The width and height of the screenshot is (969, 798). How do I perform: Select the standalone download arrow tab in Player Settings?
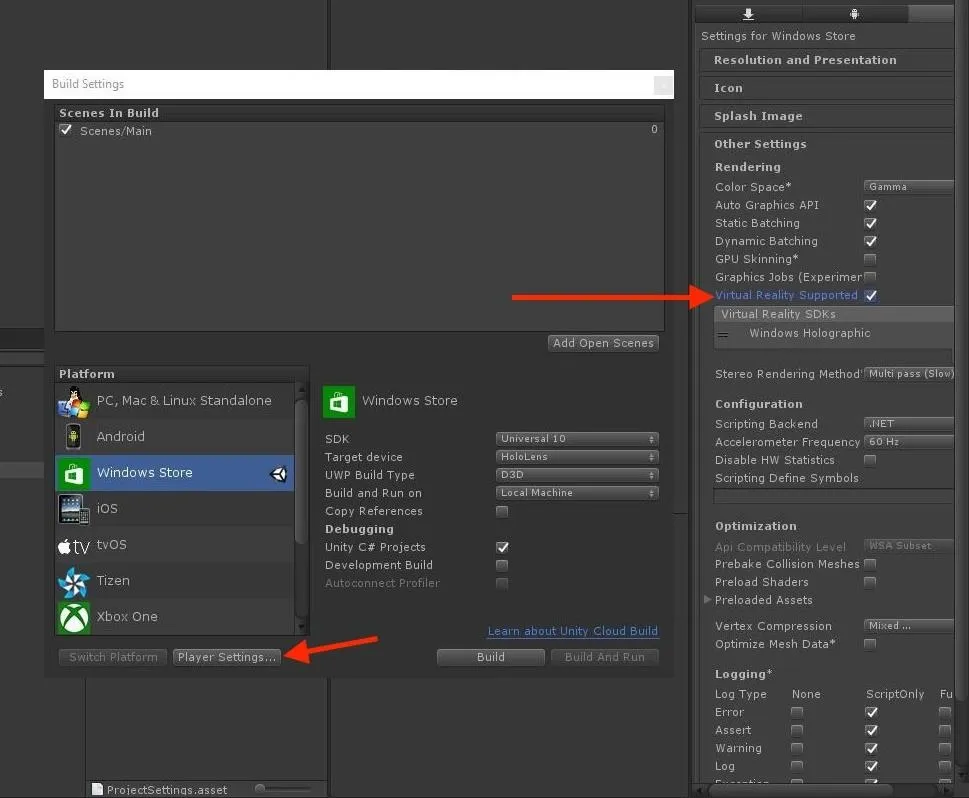[748, 14]
